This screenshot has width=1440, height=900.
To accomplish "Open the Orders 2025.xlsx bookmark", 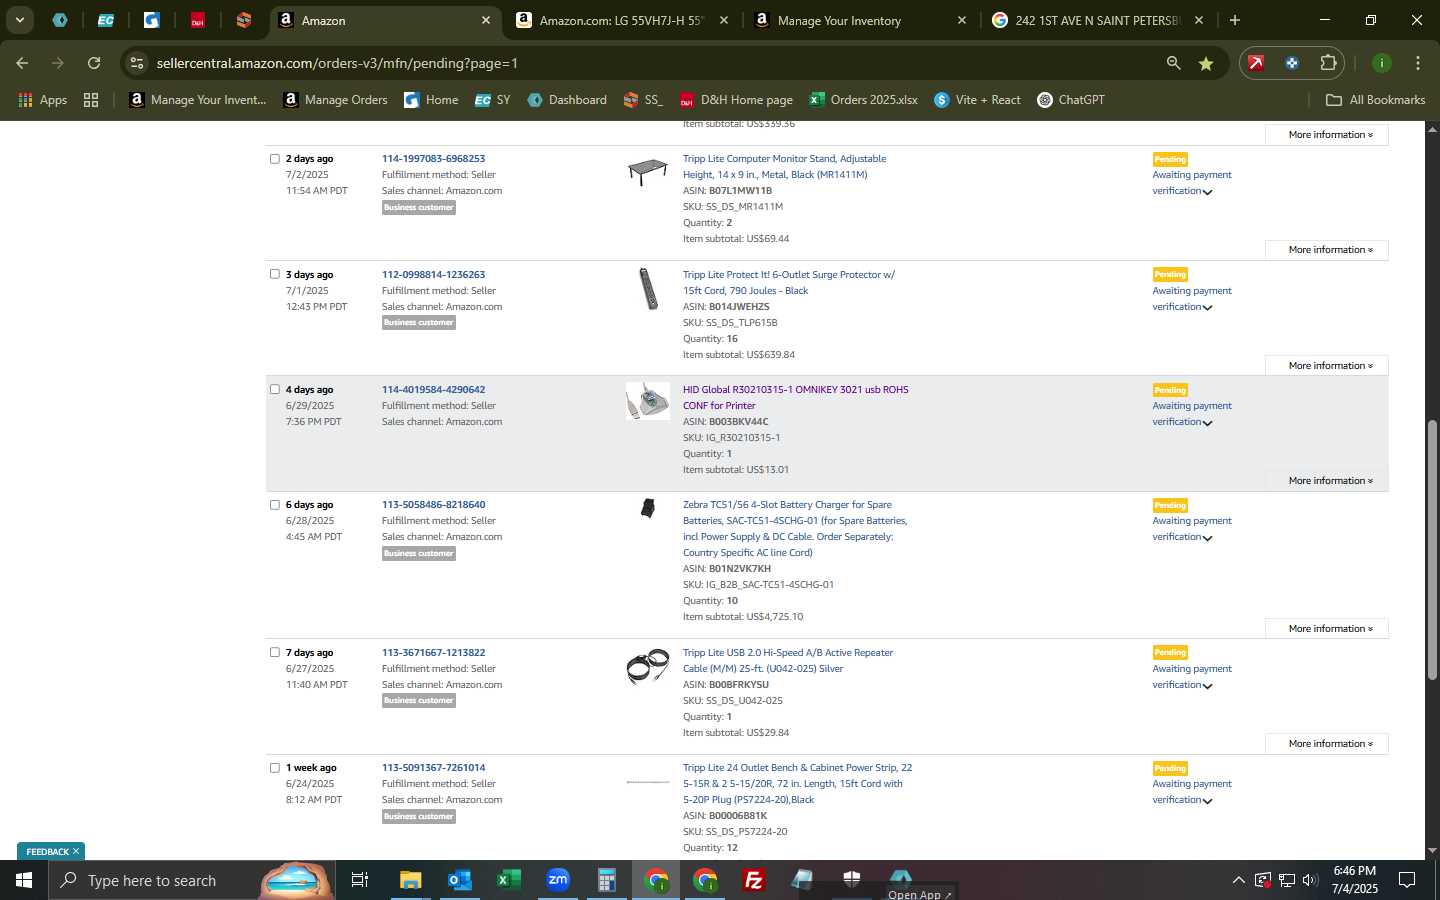I will (863, 100).
